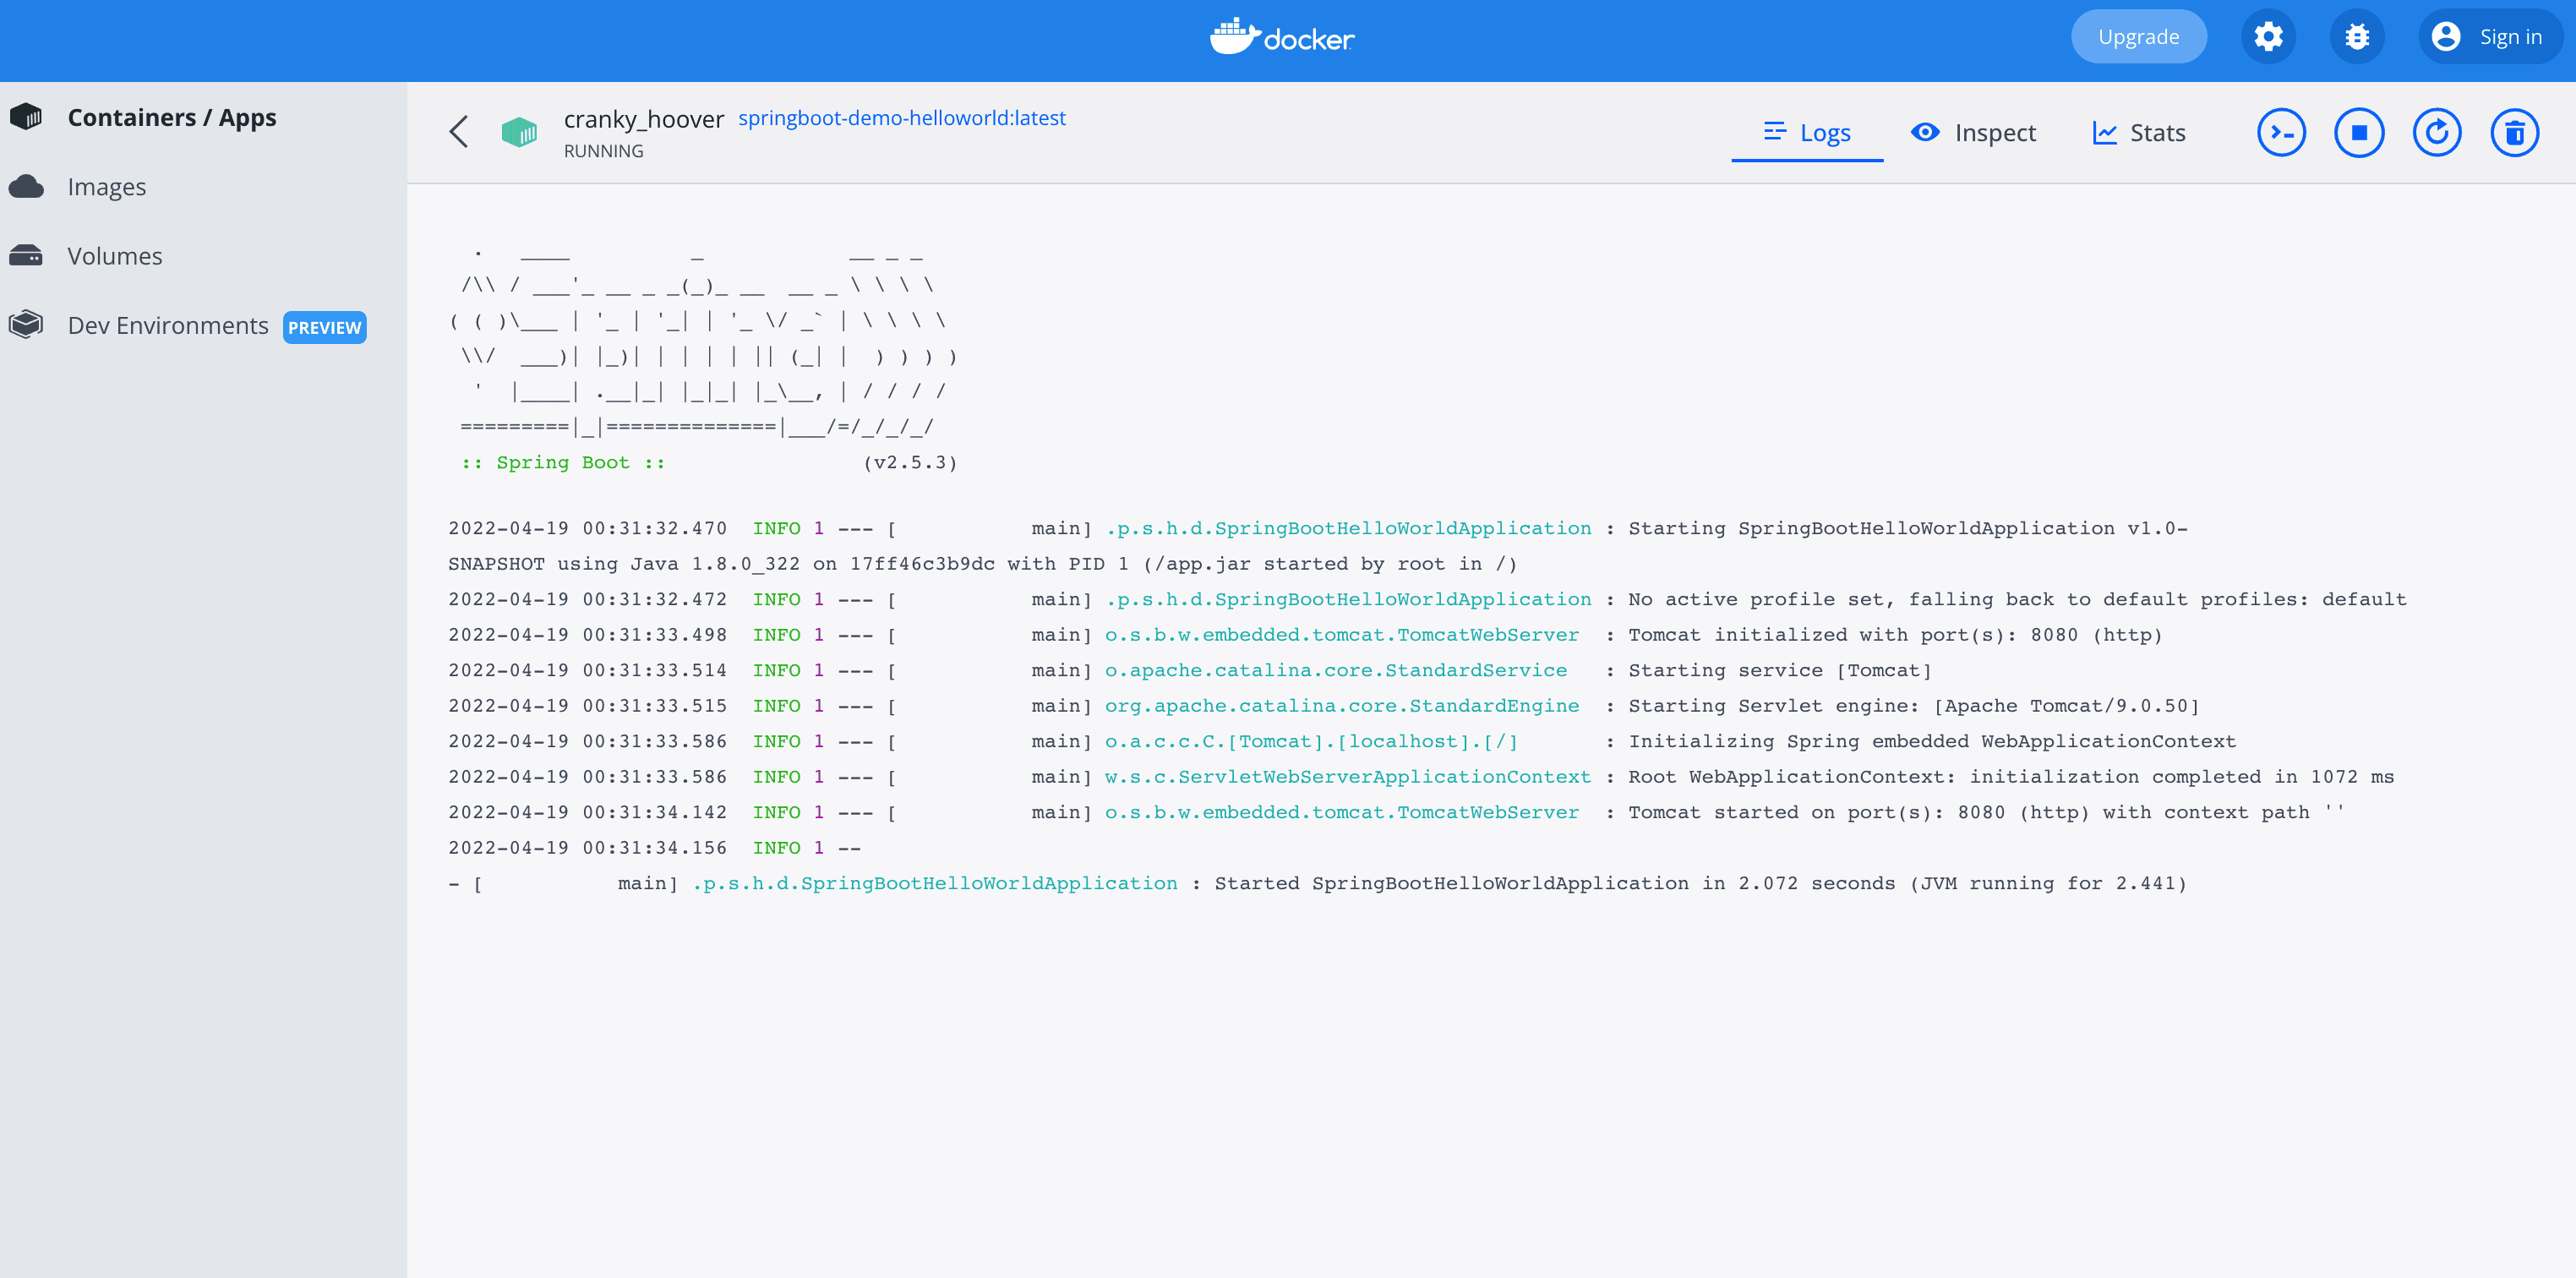Open Docker settings gear icon
The height and width of the screenshot is (1278, 2576).
pos(2268,37)
